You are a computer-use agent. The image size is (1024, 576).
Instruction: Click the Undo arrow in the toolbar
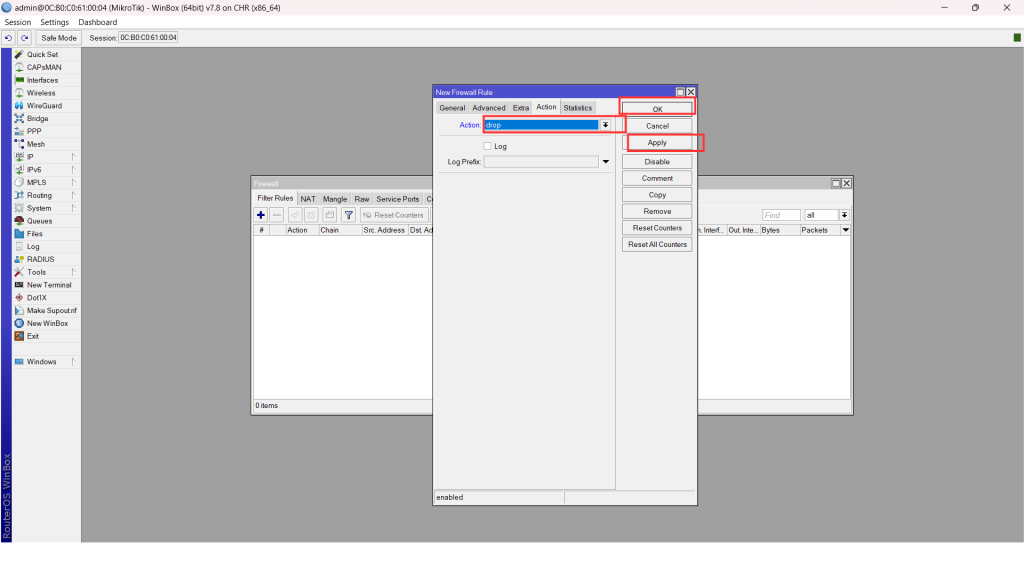pos(9,38)
